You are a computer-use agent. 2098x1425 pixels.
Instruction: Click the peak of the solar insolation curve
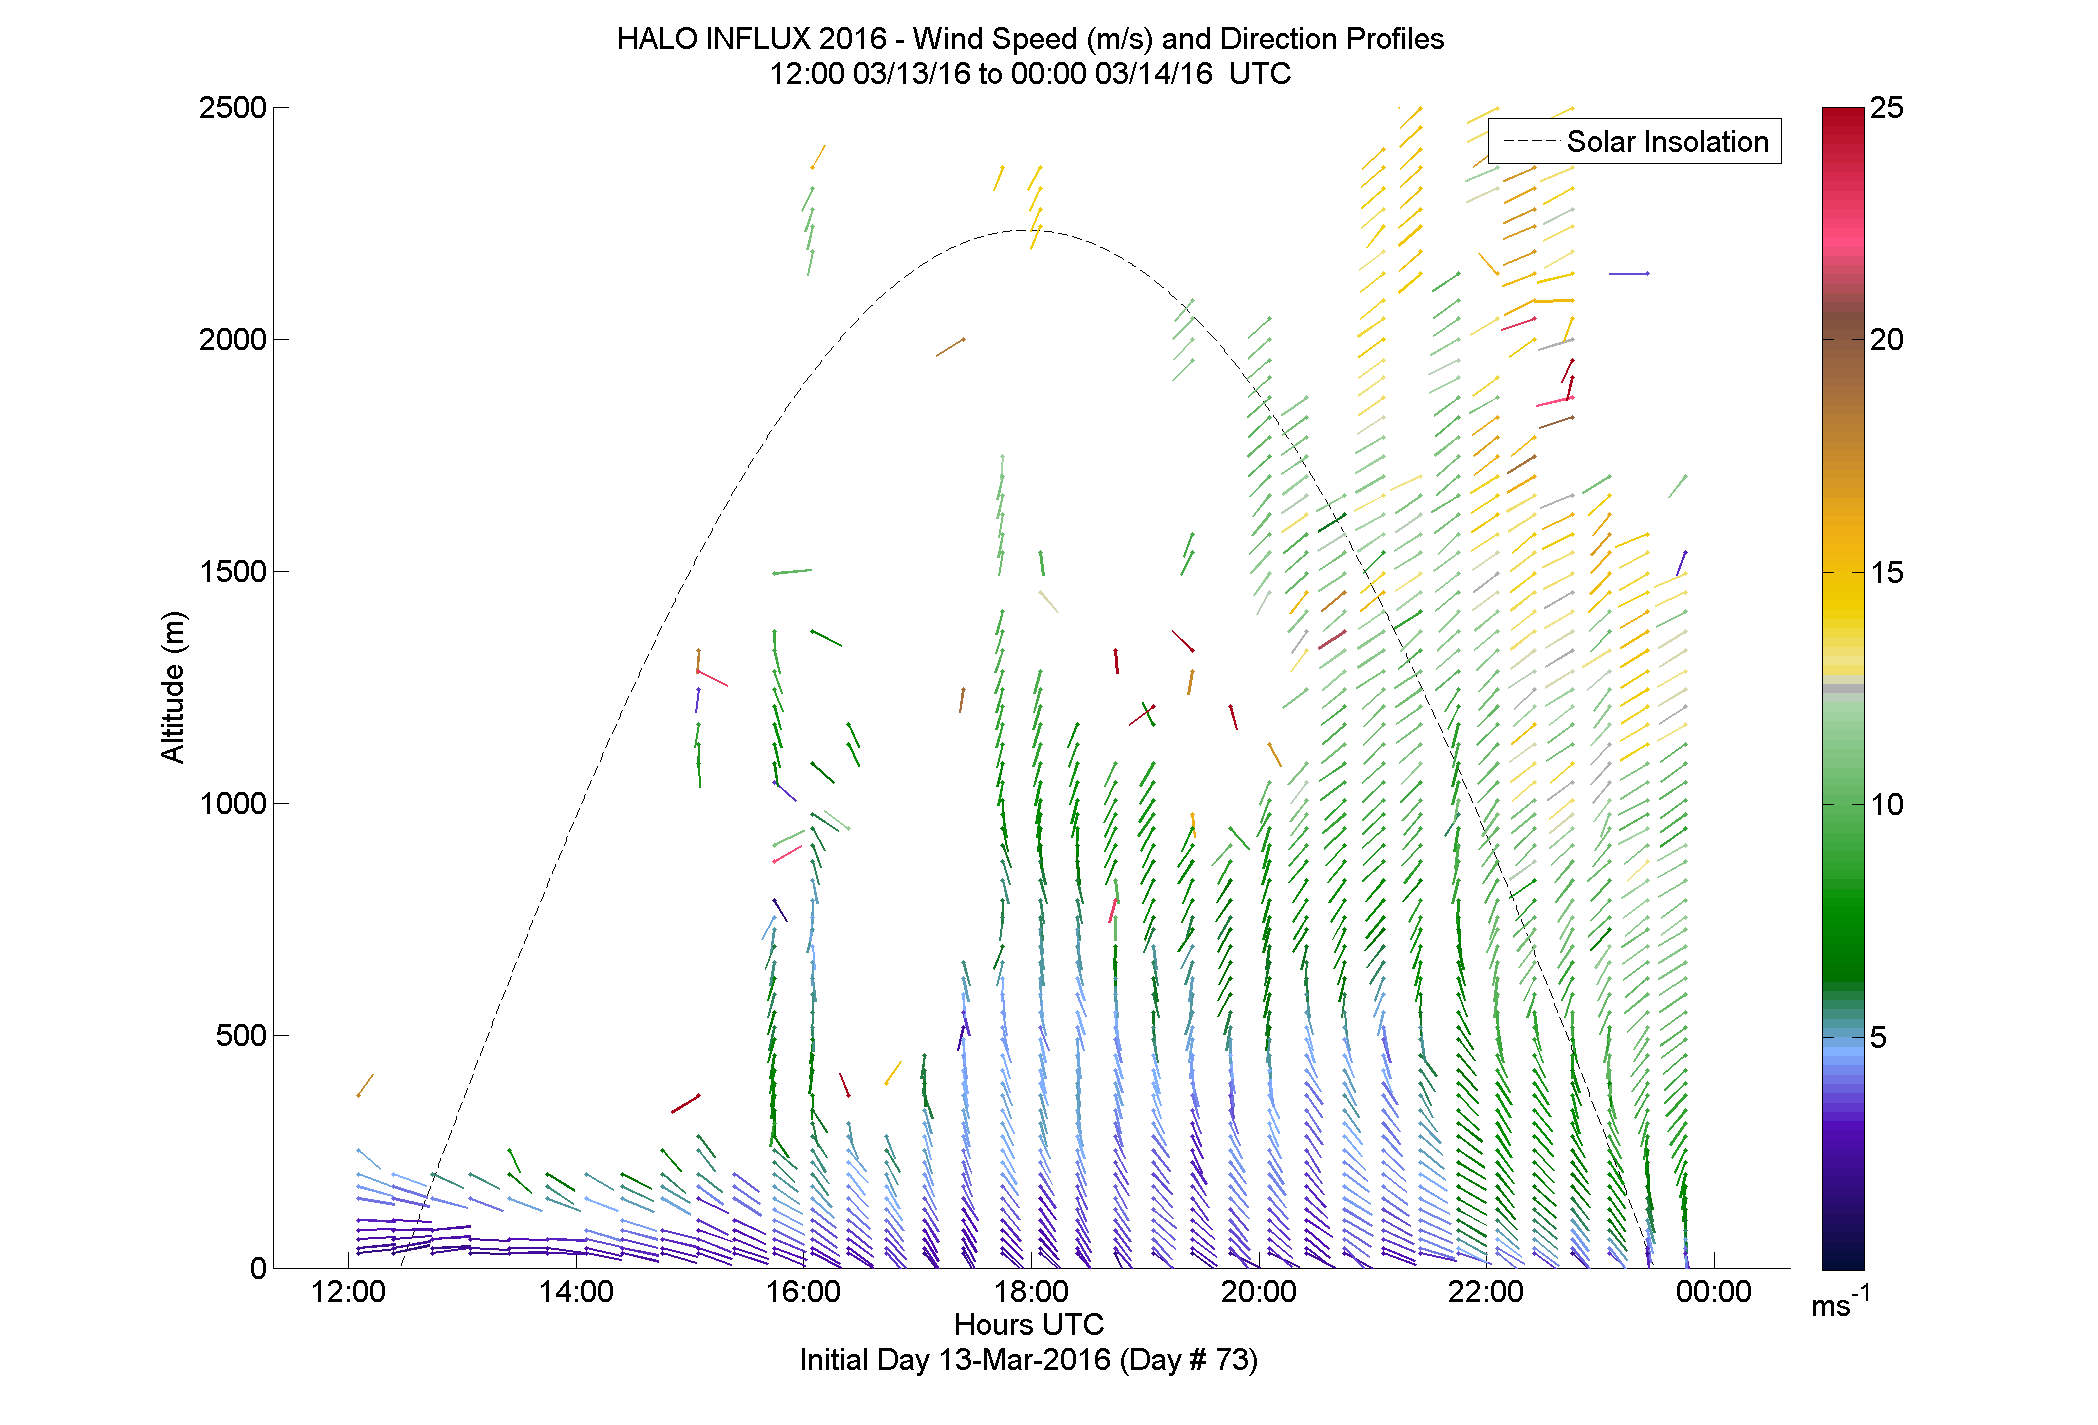click(x=1025, y=230)
